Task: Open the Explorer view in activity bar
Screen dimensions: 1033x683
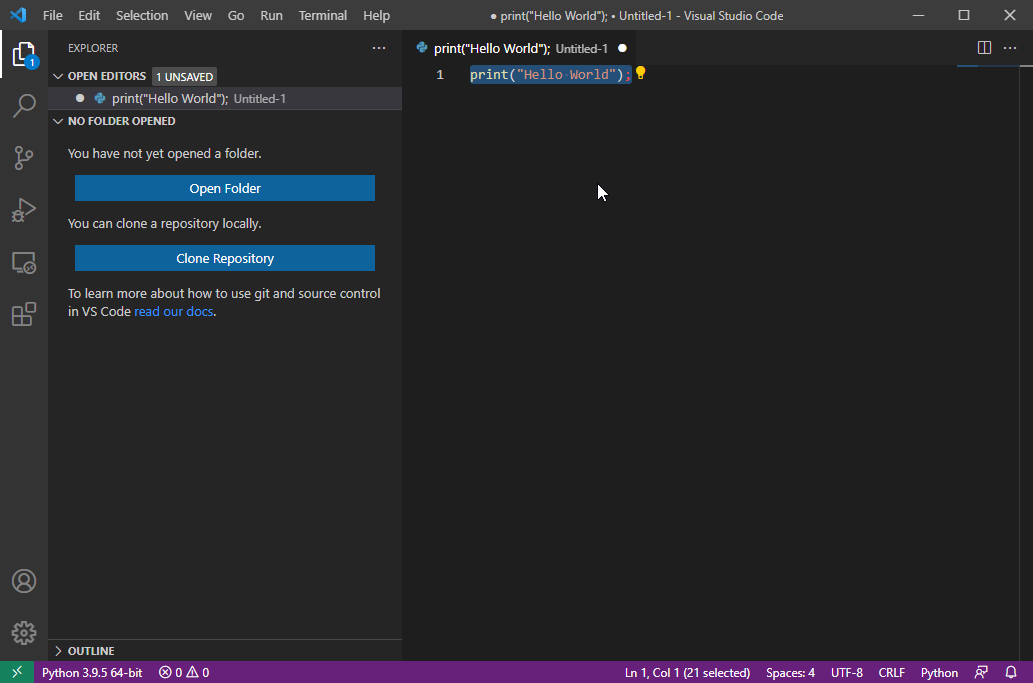Action: point(24,54)
